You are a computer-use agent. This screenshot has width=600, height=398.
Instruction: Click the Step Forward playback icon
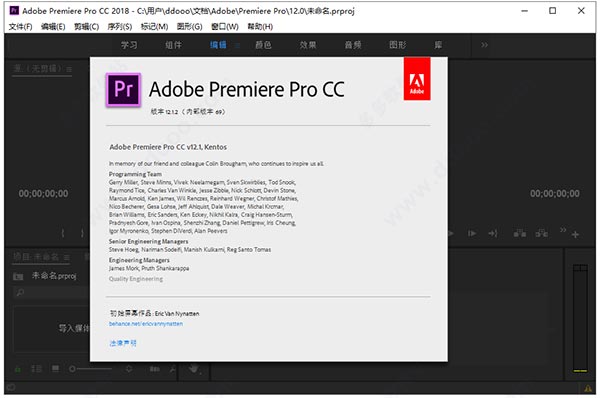pyautogui.click(x=472, y=233)
